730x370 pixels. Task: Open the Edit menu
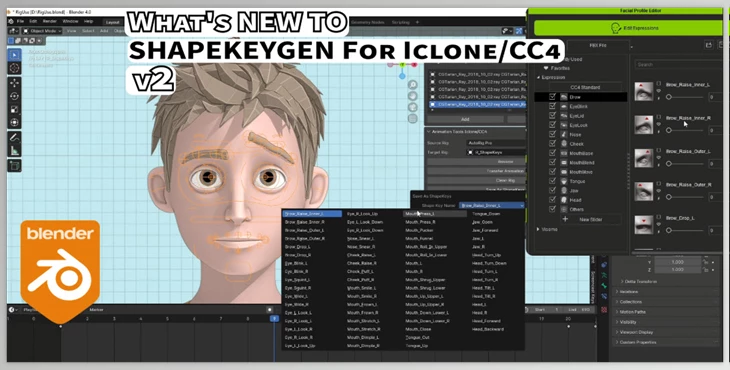33,21
